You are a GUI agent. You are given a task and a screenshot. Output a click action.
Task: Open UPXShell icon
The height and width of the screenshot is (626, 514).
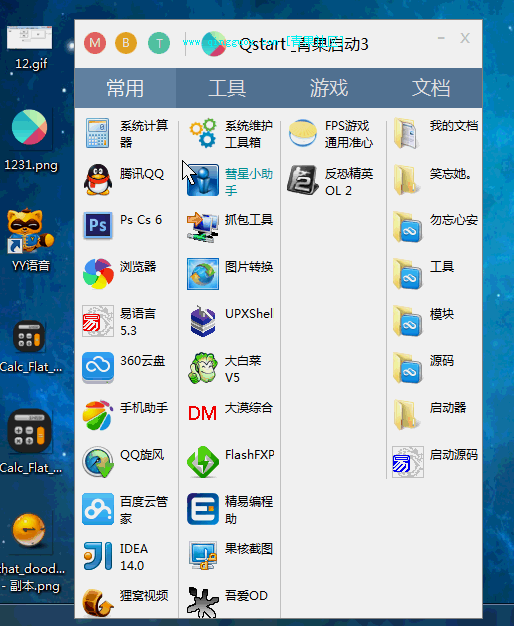(x=203, y=321)
